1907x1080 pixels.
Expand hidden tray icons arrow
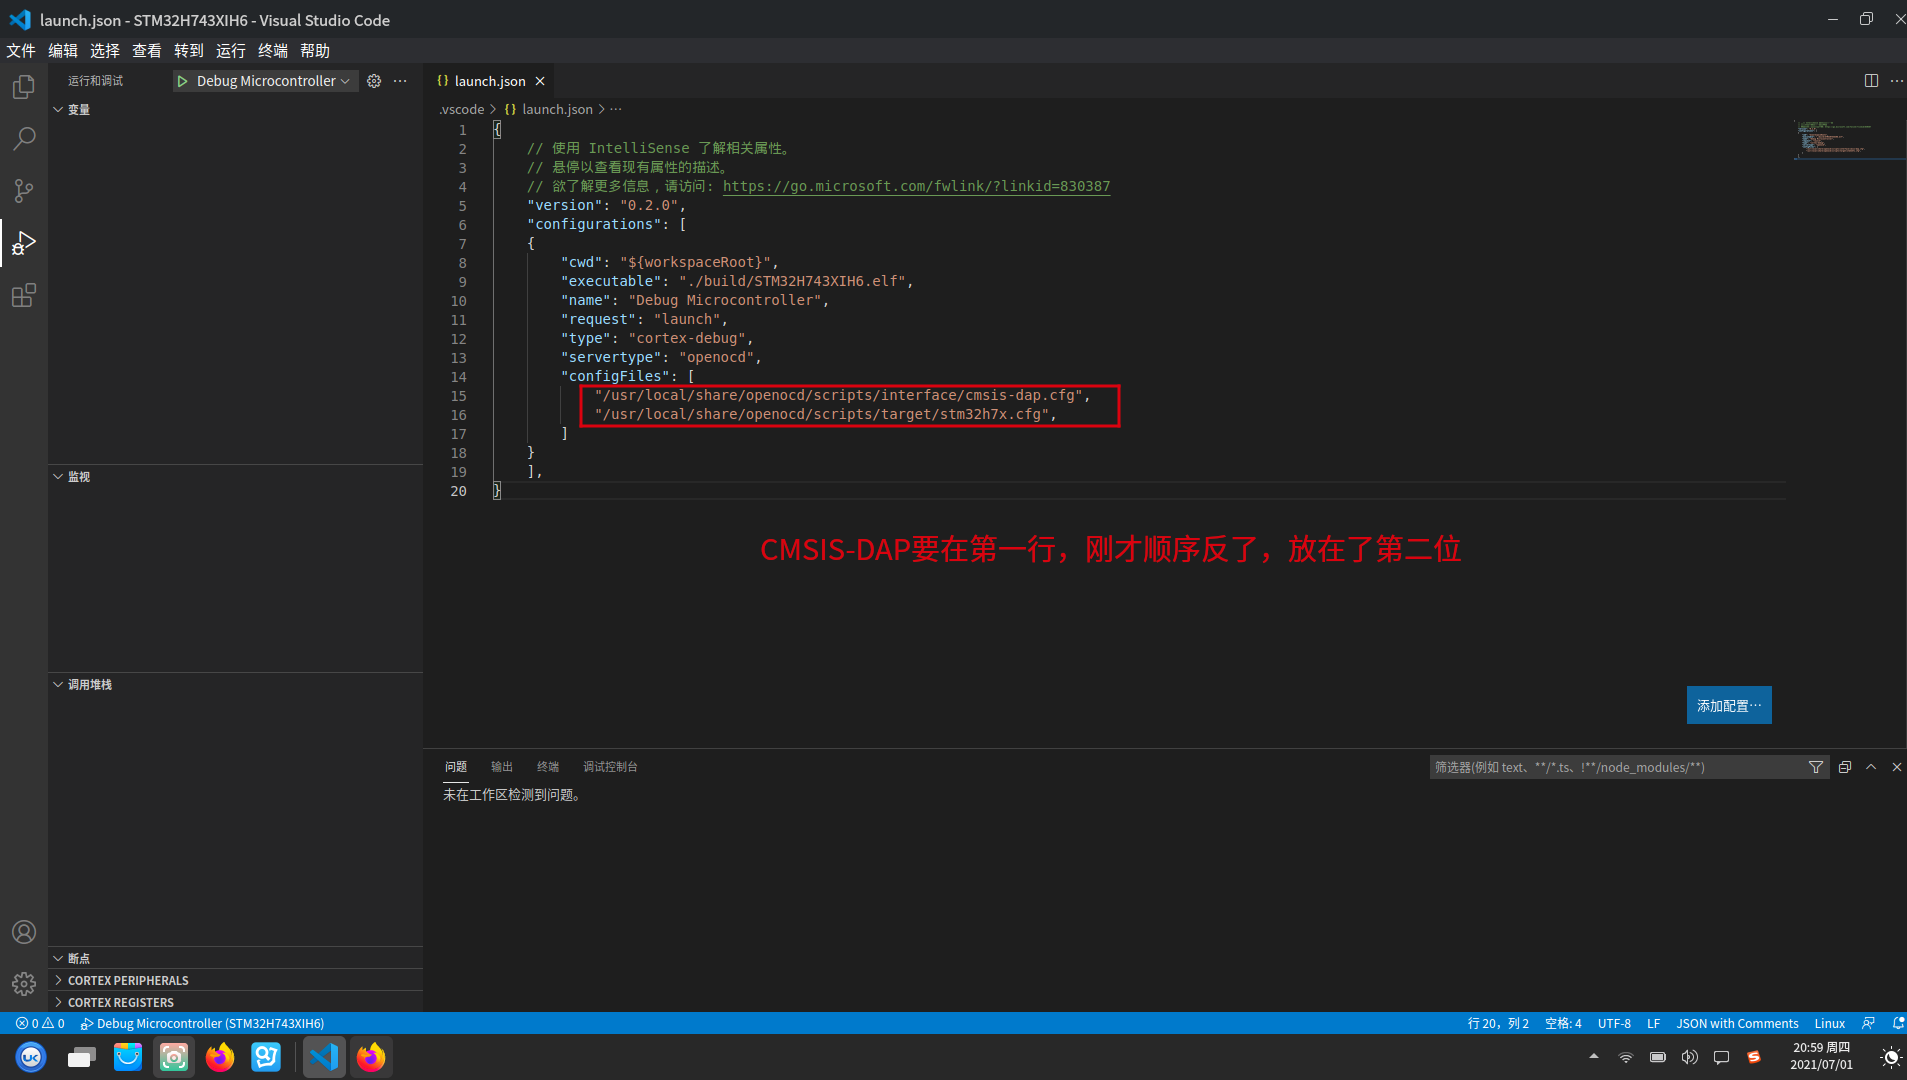coord(1594,1056)
